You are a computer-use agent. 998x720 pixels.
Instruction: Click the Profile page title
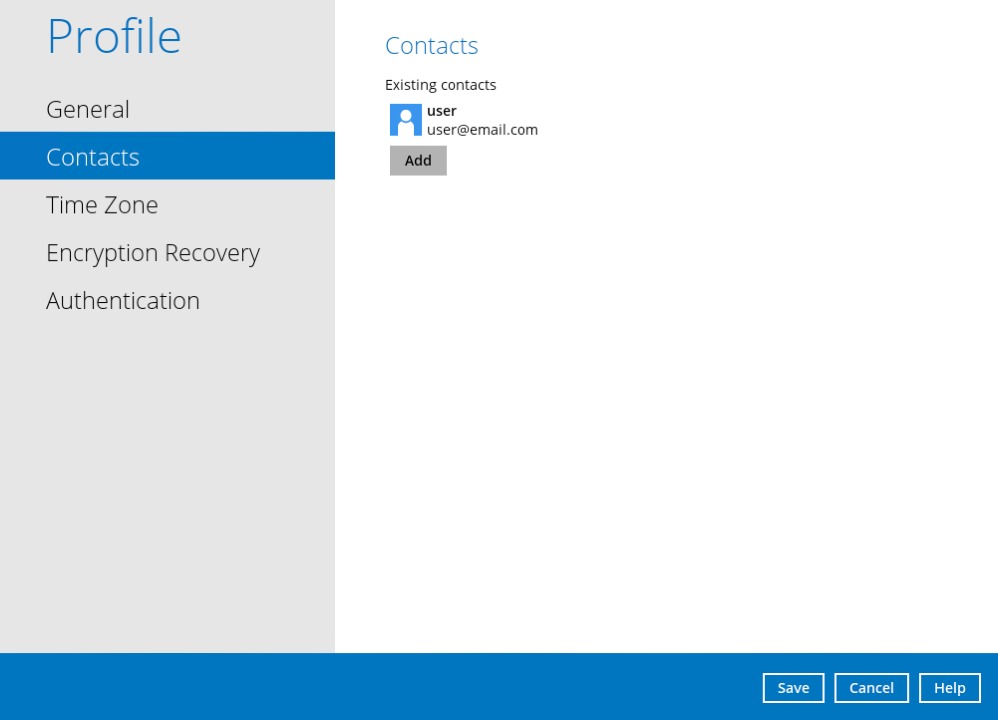click(113, 36)
